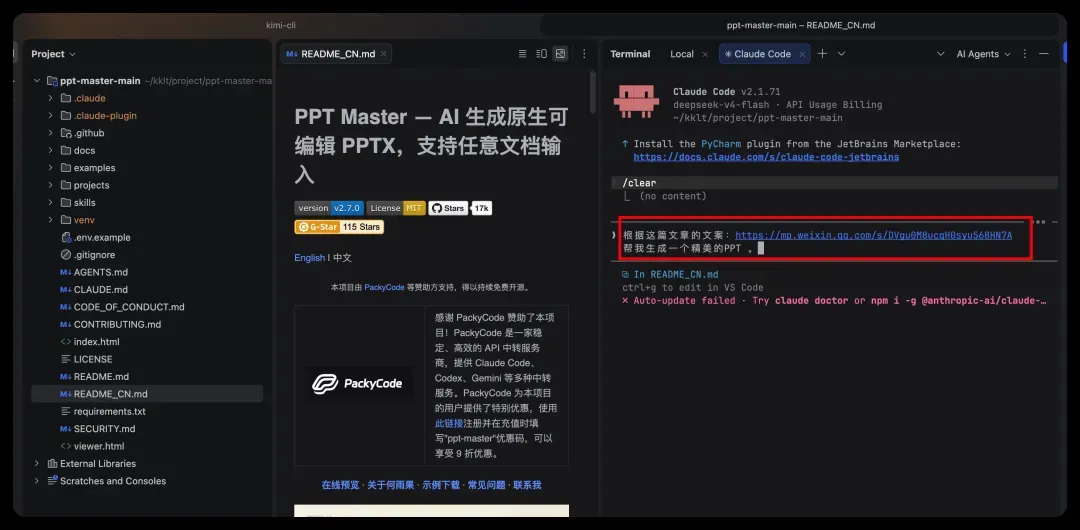Screen dimensions: 1080x530
Task: Select CONTRIBUTING.md file
Action: tap(117, 324)
